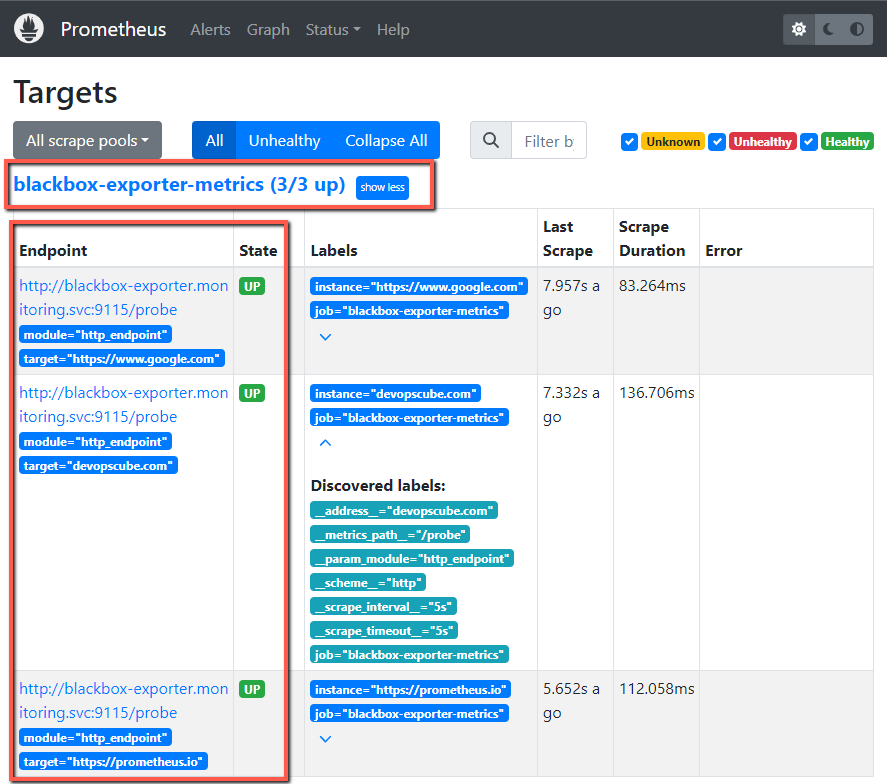Navigate to the Graph page
The image size is (887, 784).
(x=267, y=29)
